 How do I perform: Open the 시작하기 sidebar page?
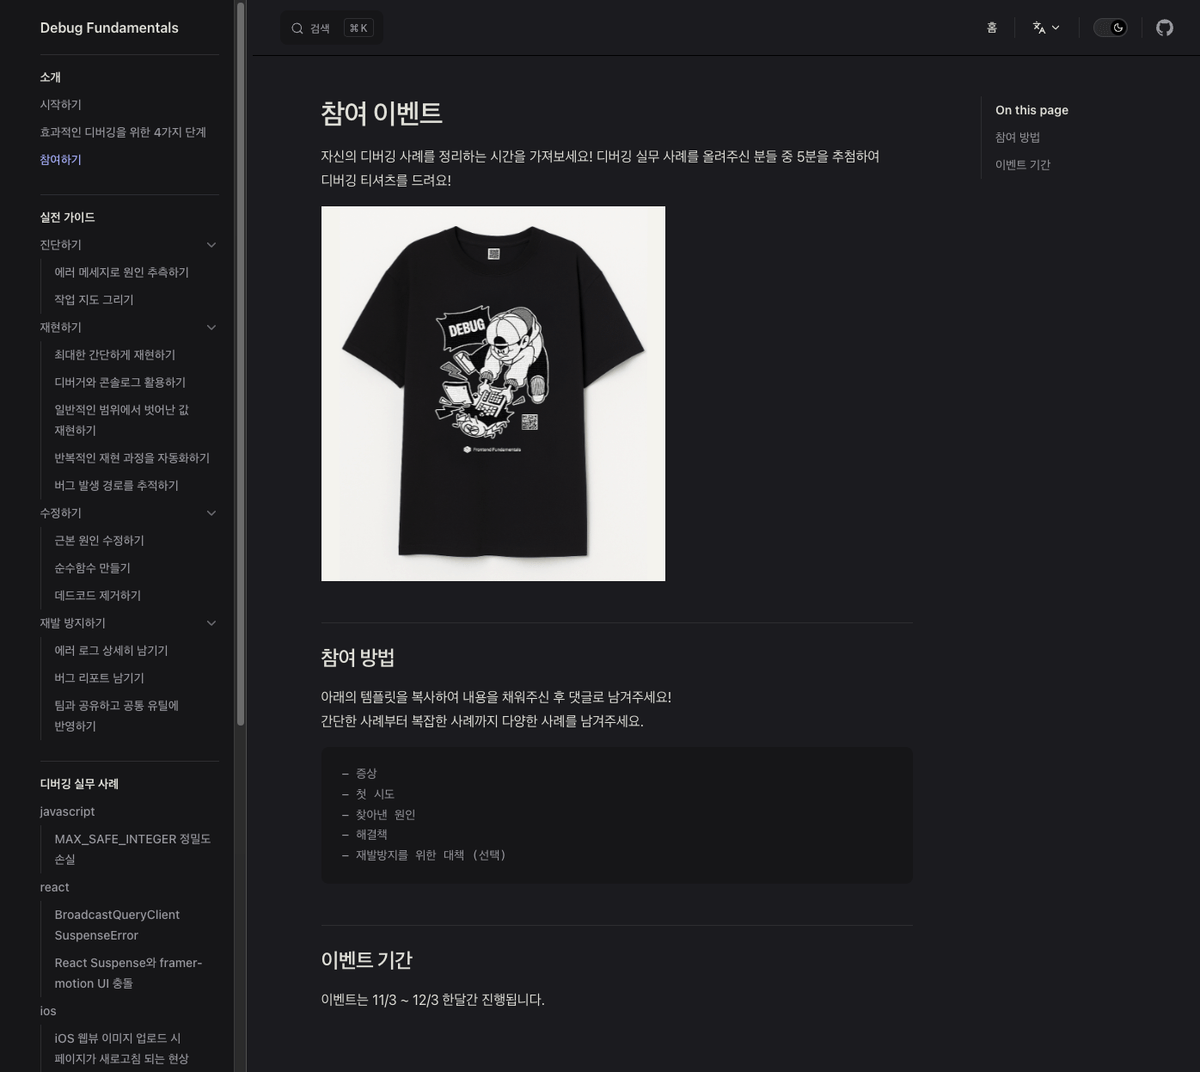coord(61,105)
